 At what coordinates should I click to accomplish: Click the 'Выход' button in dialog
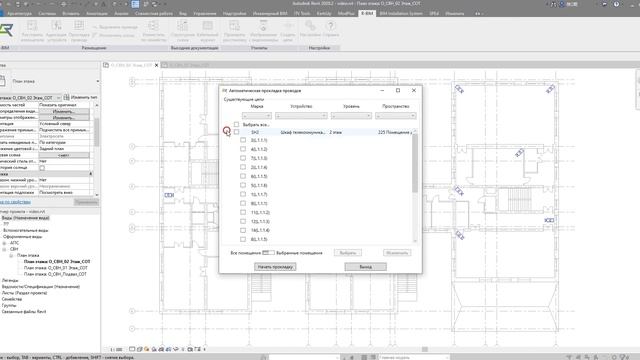point(365,267)
